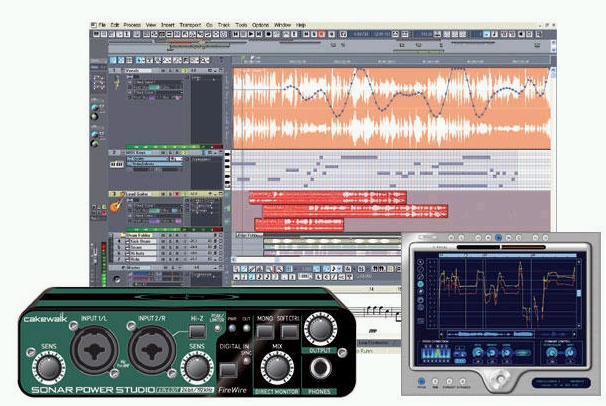Open the Process menu
The width and height of the screenshot is (606, 406).
click(x=132, y=25)
